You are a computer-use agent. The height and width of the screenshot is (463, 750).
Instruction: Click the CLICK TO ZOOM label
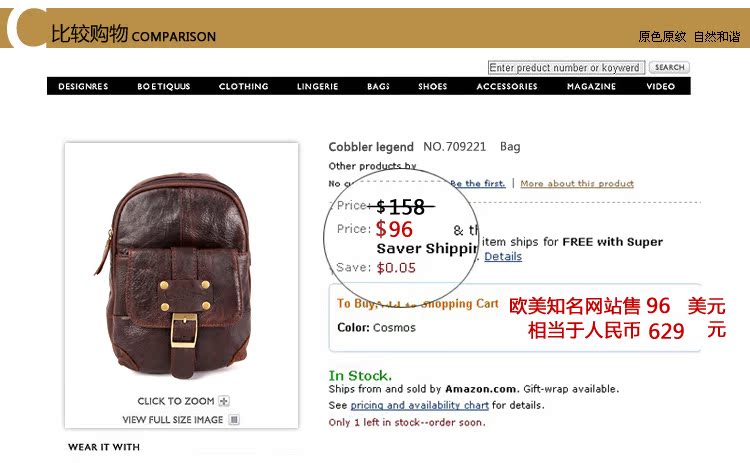176,401
